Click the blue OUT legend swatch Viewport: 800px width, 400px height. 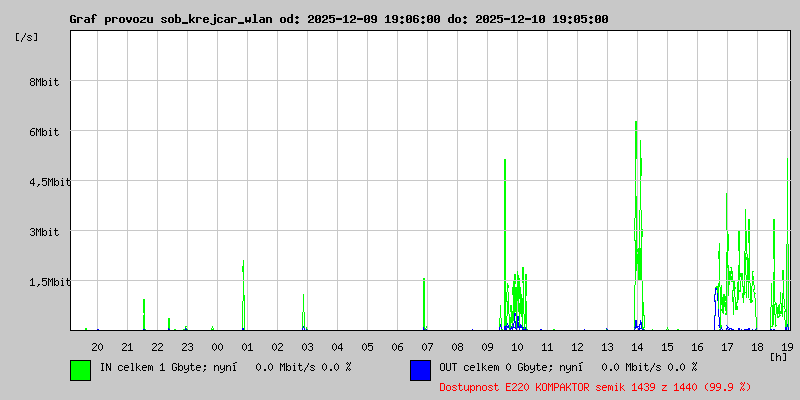pos(420,370)
